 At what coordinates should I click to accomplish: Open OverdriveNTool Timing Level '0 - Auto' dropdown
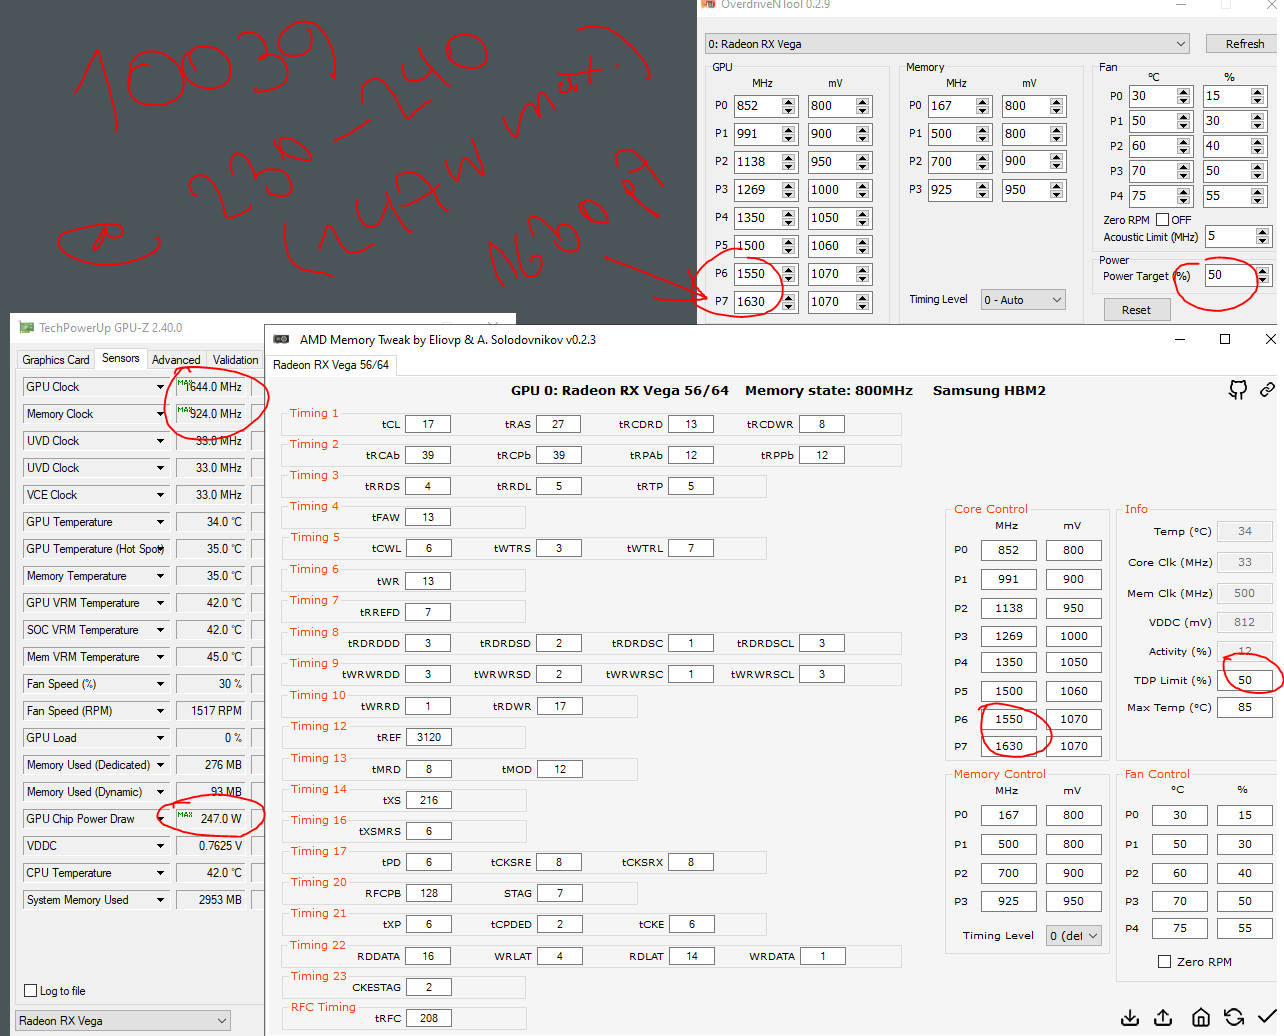click(x=1023, y=299)
